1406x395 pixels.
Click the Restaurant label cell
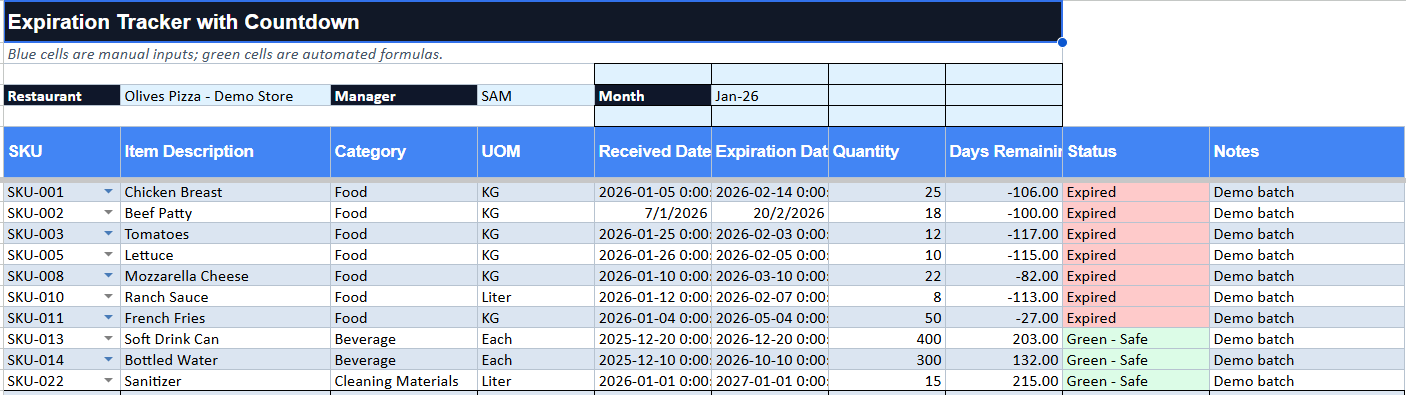coord(62,96)
